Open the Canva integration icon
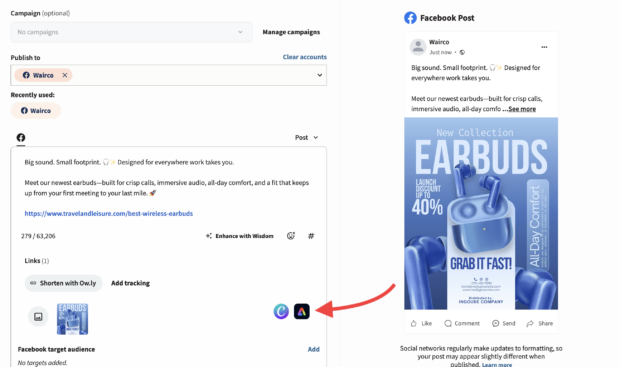The image size is (620, 367). pos(281,312)
